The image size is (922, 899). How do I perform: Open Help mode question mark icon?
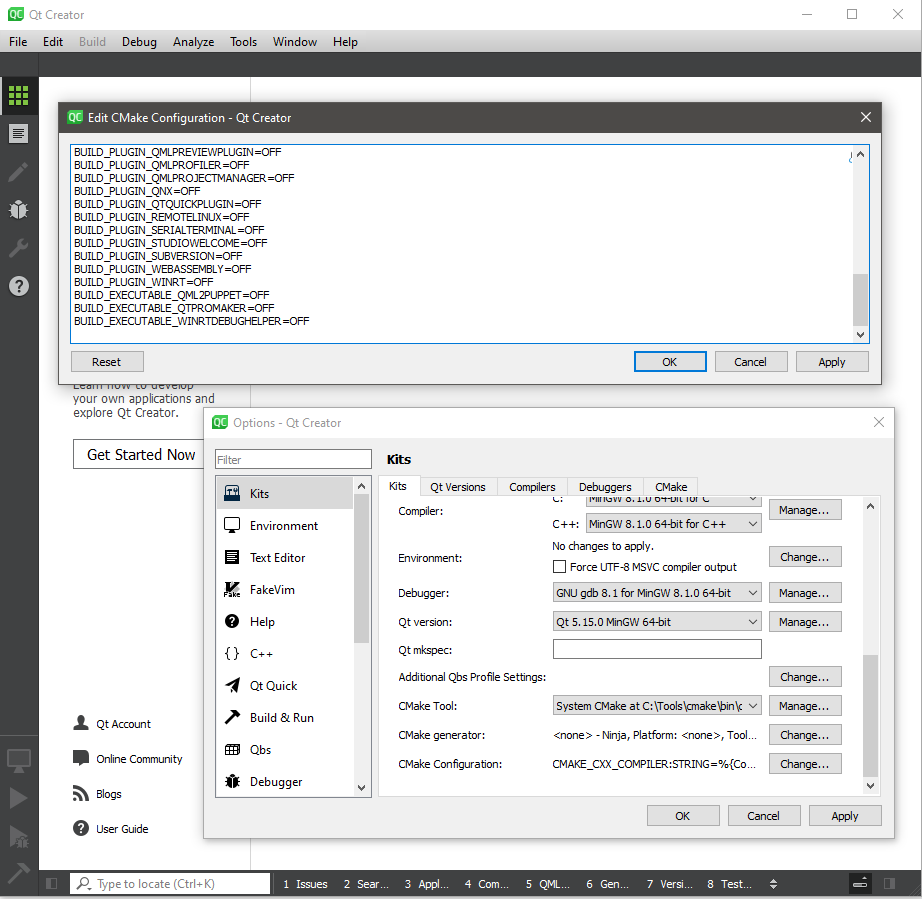click(18, 286)
